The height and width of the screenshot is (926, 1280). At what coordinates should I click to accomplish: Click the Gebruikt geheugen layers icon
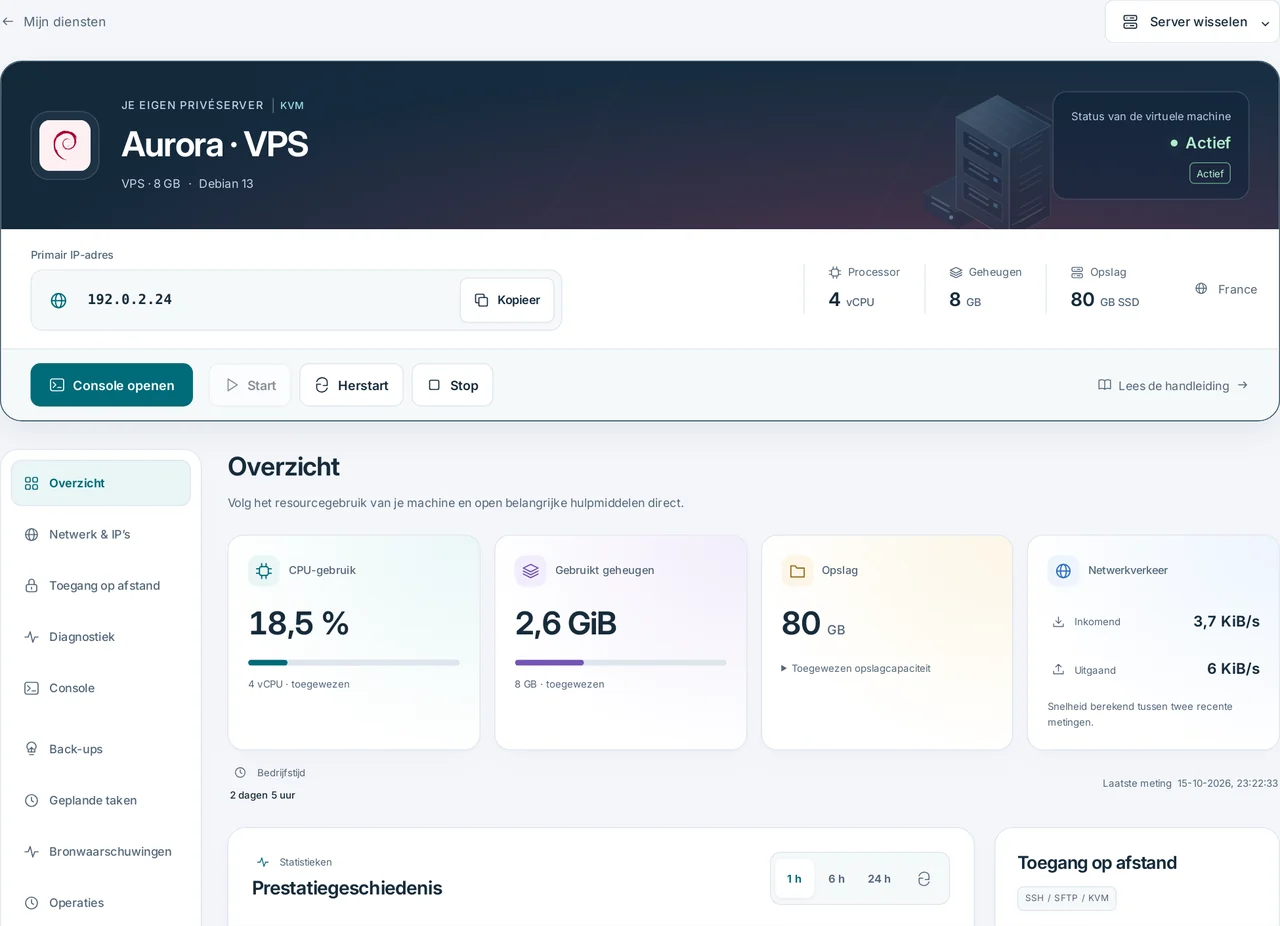530,571
